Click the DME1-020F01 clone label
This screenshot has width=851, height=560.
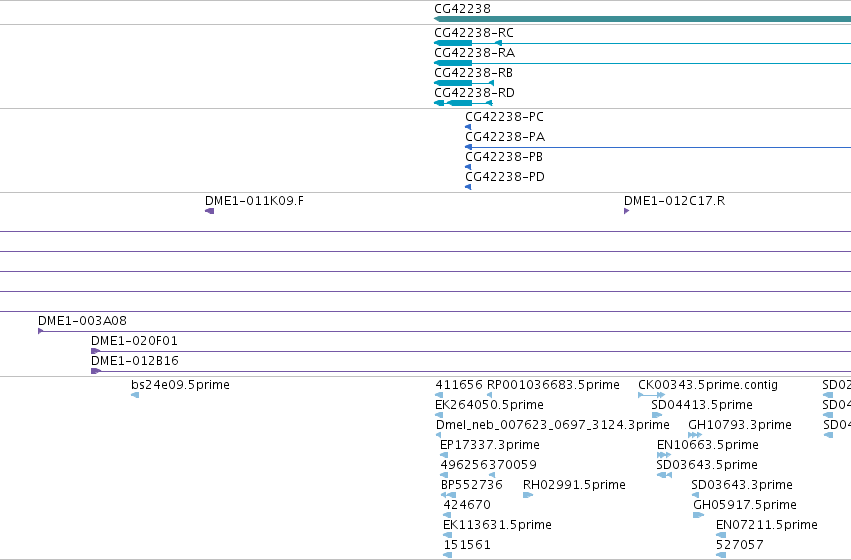pos(134,341)
